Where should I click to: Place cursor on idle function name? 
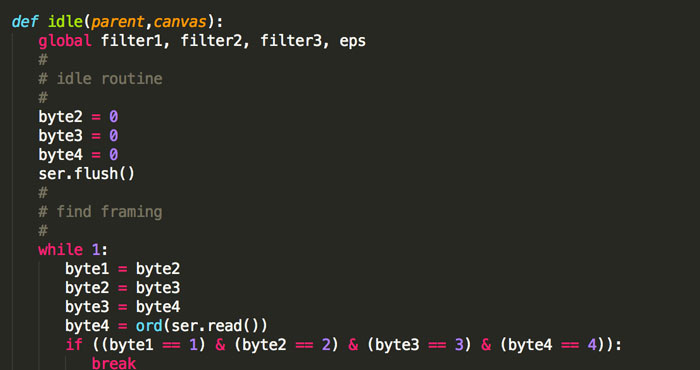click(x=65, y=21)
